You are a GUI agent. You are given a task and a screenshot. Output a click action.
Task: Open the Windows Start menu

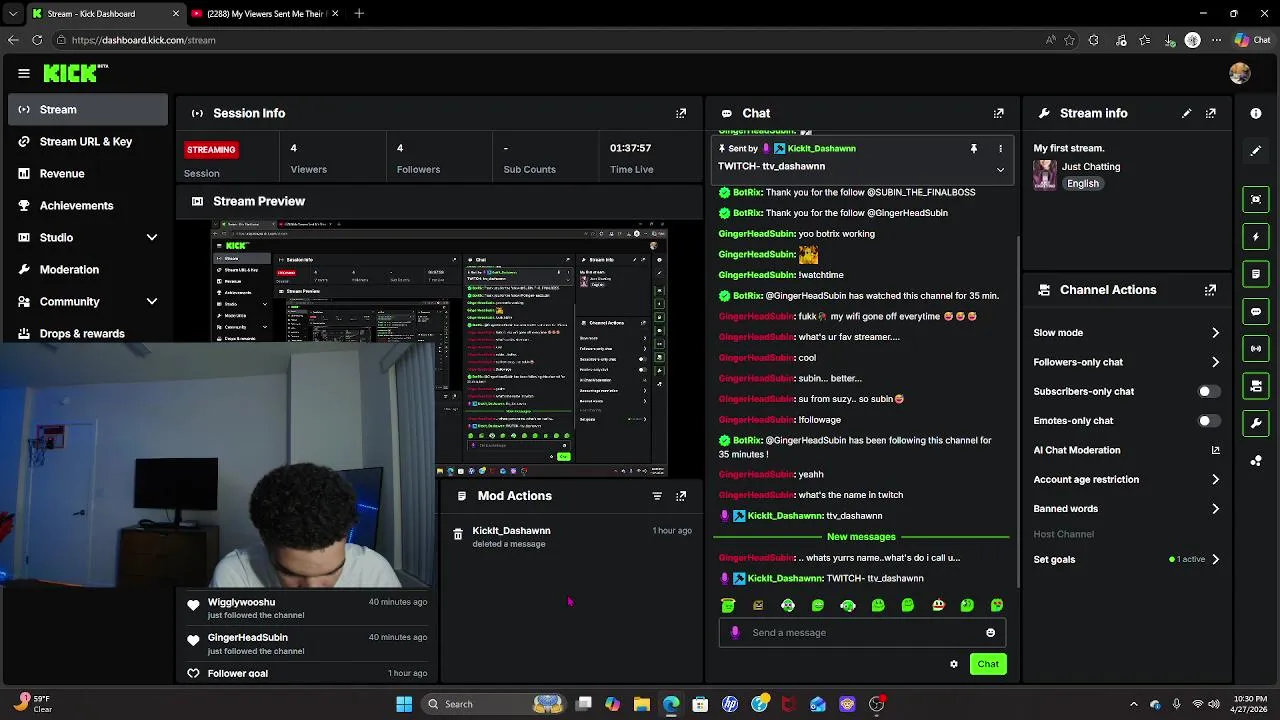click(404, 704)
